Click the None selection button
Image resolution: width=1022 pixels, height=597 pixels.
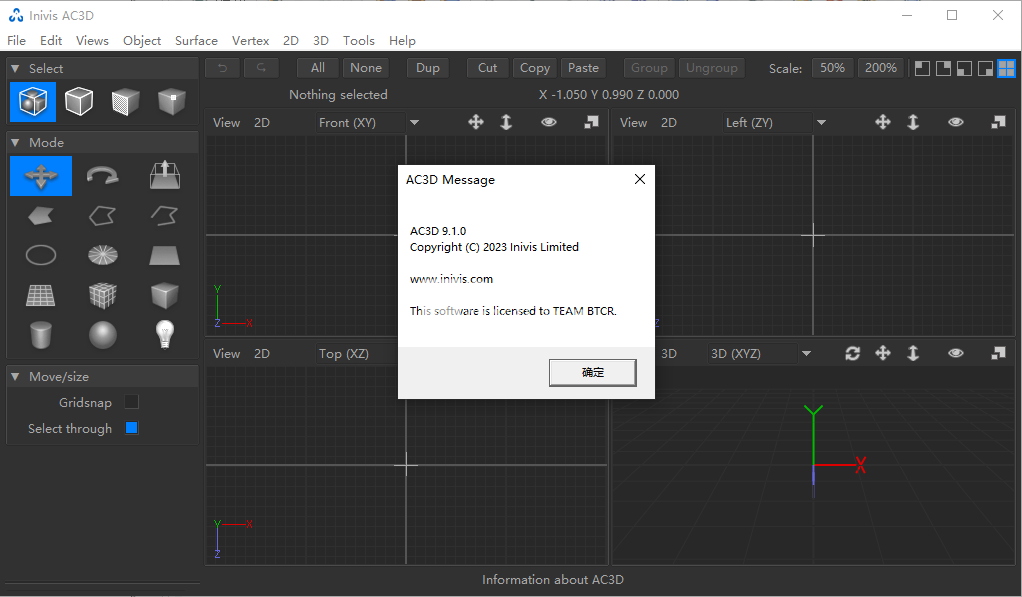366,68
